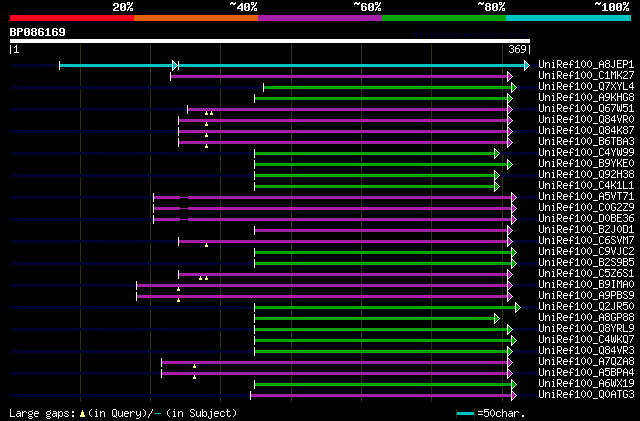The width and height of the screenshot is (640, 421).
Task: Click the UniRef100_C4YW99 label
Action: (586, 153)
